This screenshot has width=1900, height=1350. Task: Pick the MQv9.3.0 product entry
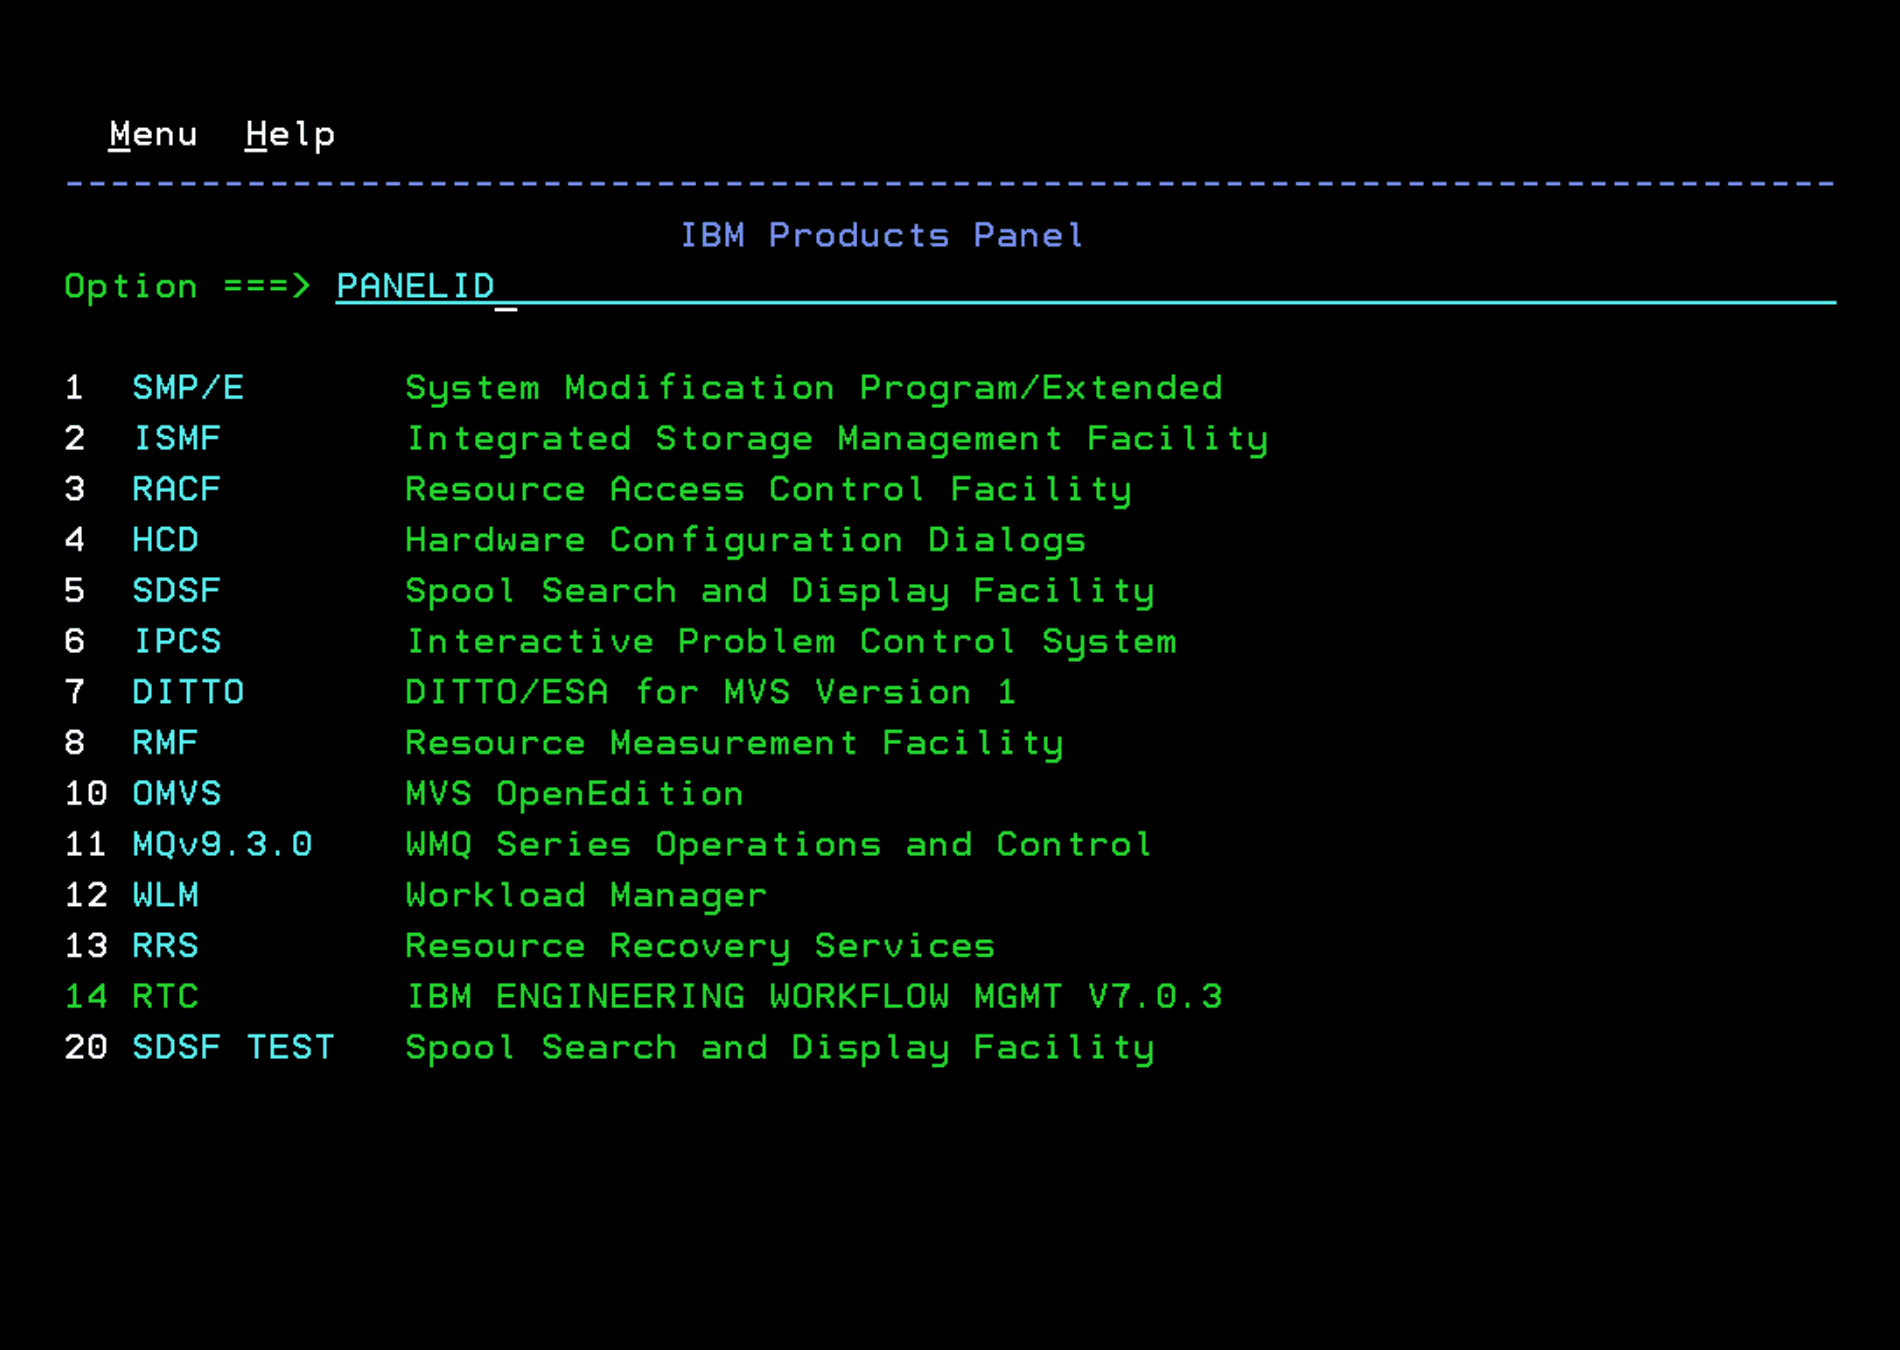[222, 845]
